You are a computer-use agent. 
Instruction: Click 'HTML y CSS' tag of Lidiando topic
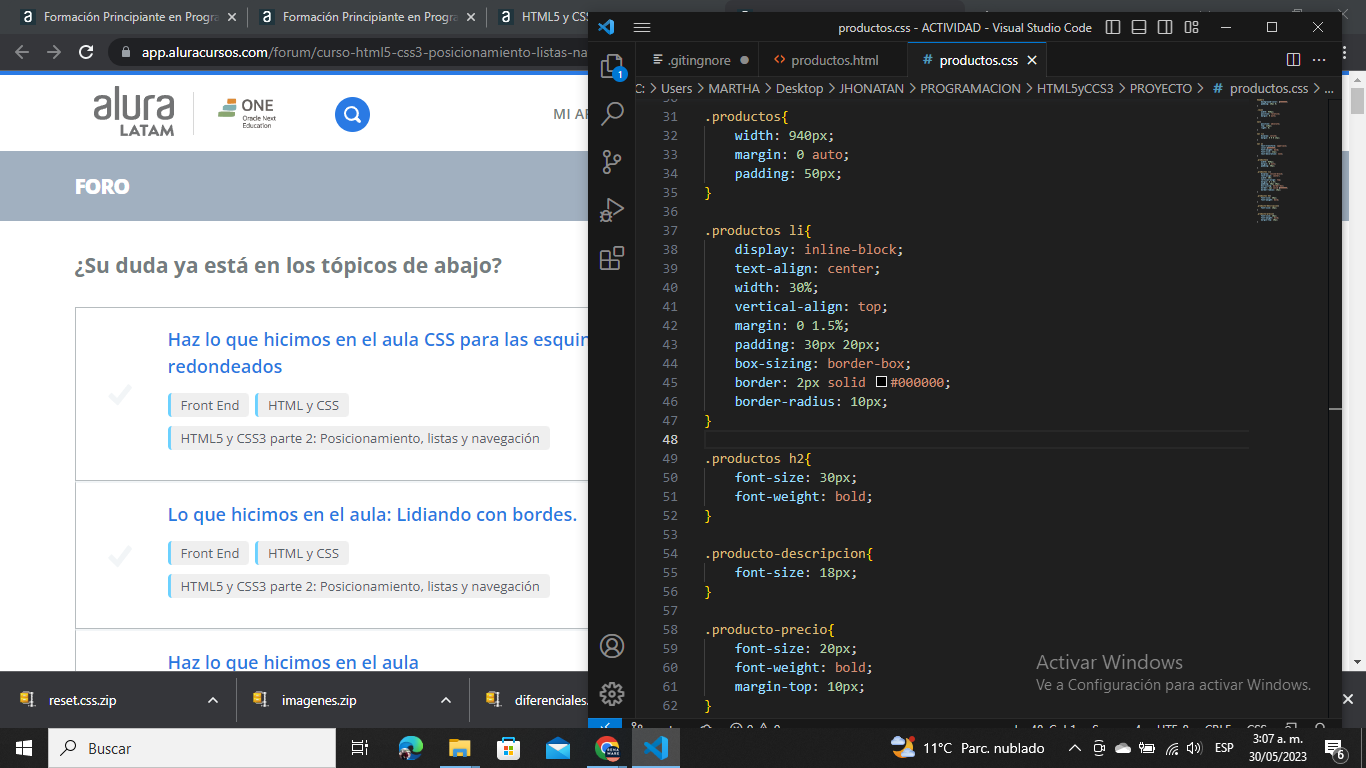pos(303,553)
